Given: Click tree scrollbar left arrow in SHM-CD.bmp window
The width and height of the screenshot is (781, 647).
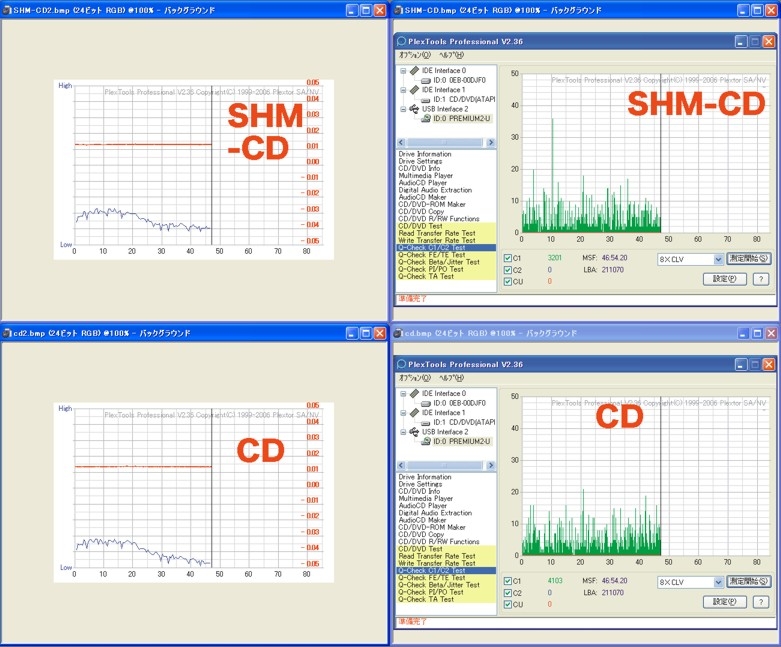Looking at the screenshot, I should [401, 142].
